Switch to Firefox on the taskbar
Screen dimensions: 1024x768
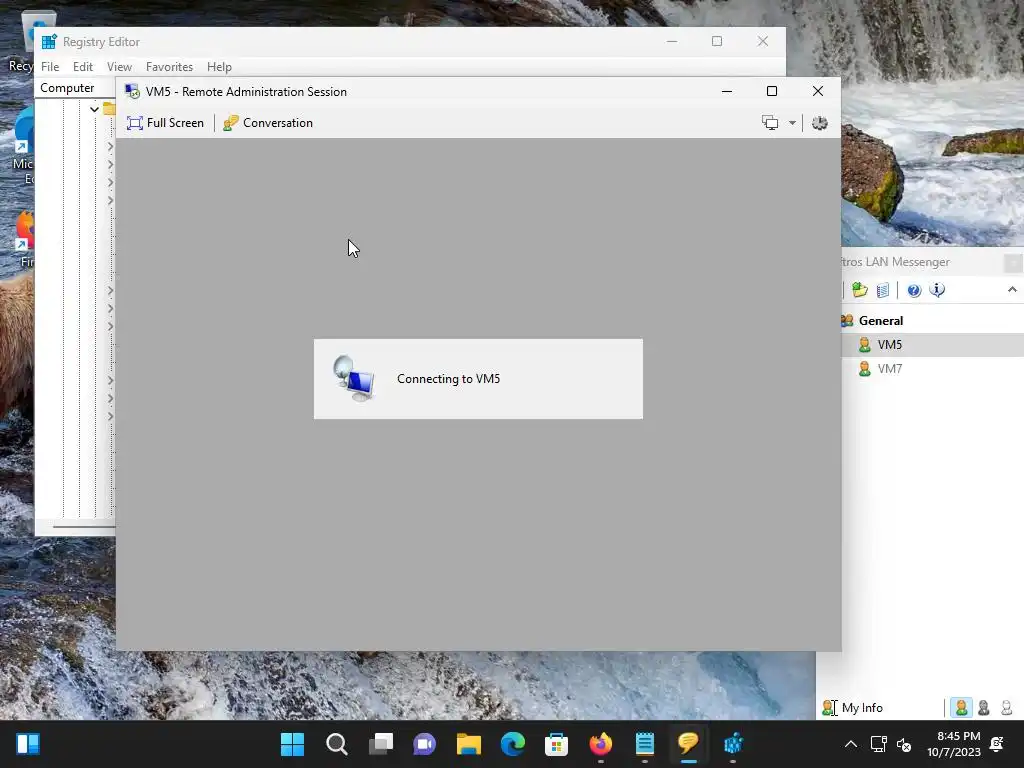[601, 744]
